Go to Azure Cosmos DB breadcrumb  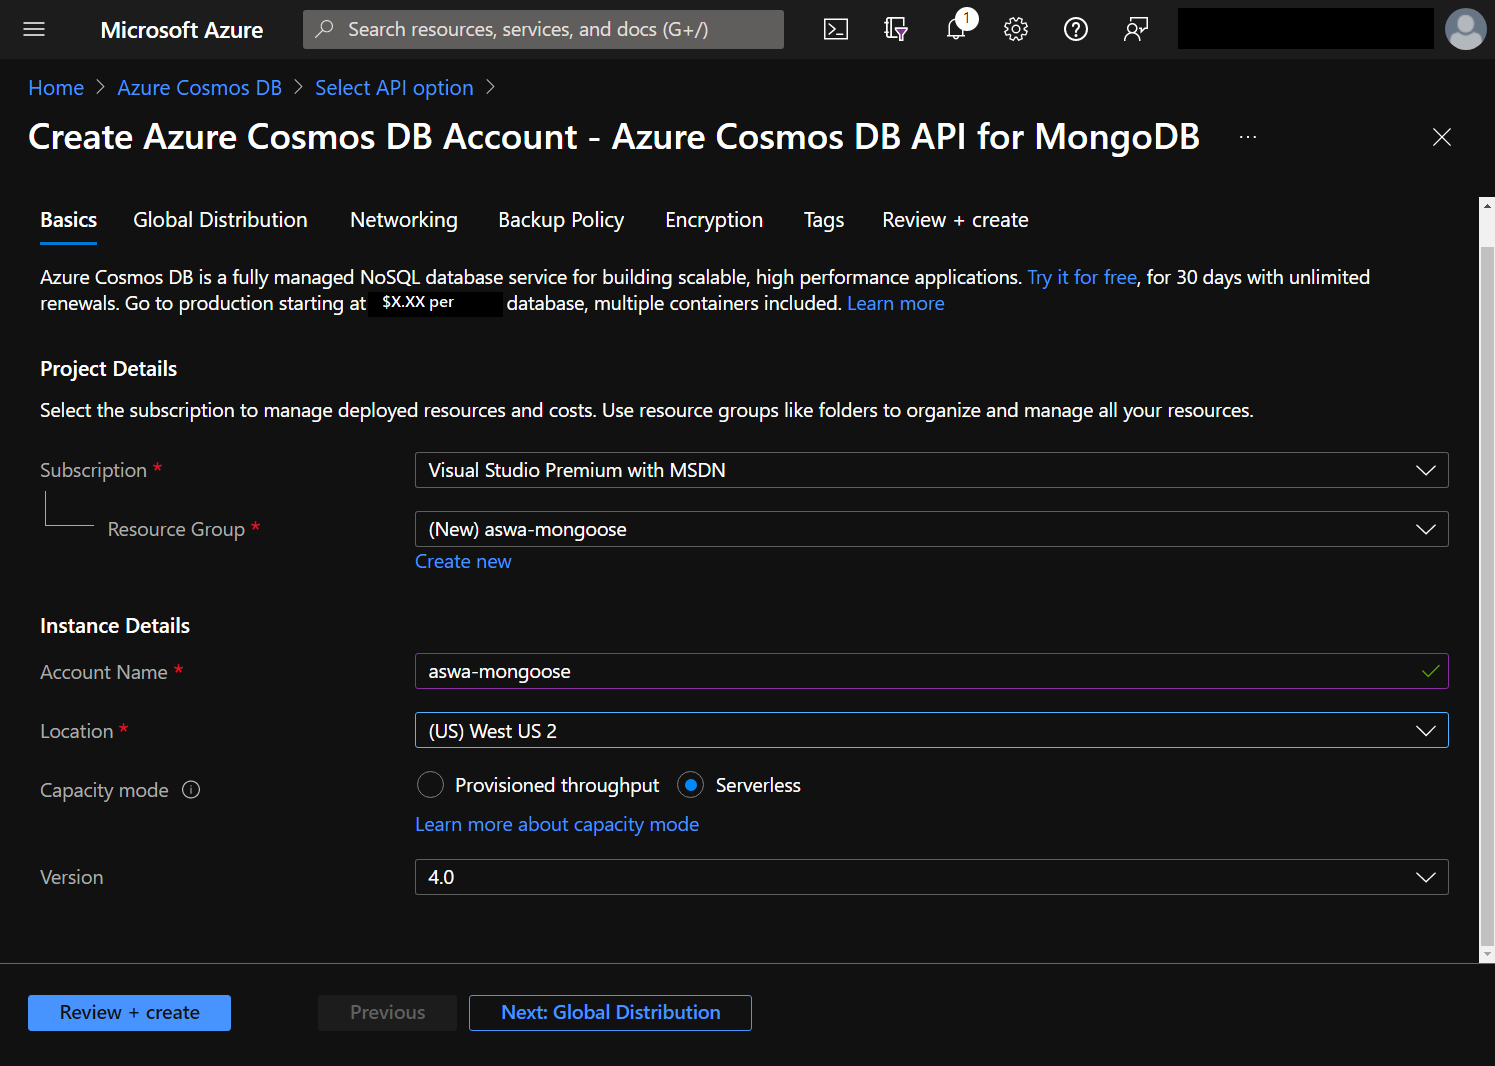200,88
